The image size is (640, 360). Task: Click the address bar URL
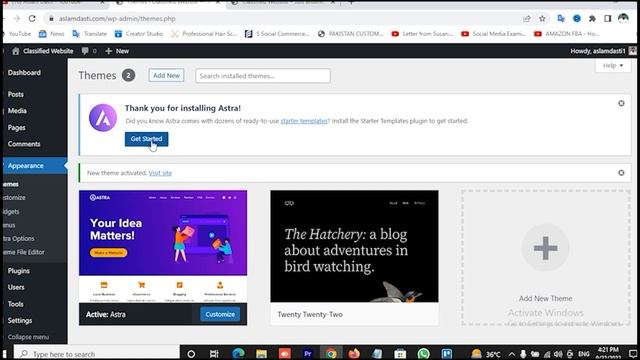pos(117,19)
